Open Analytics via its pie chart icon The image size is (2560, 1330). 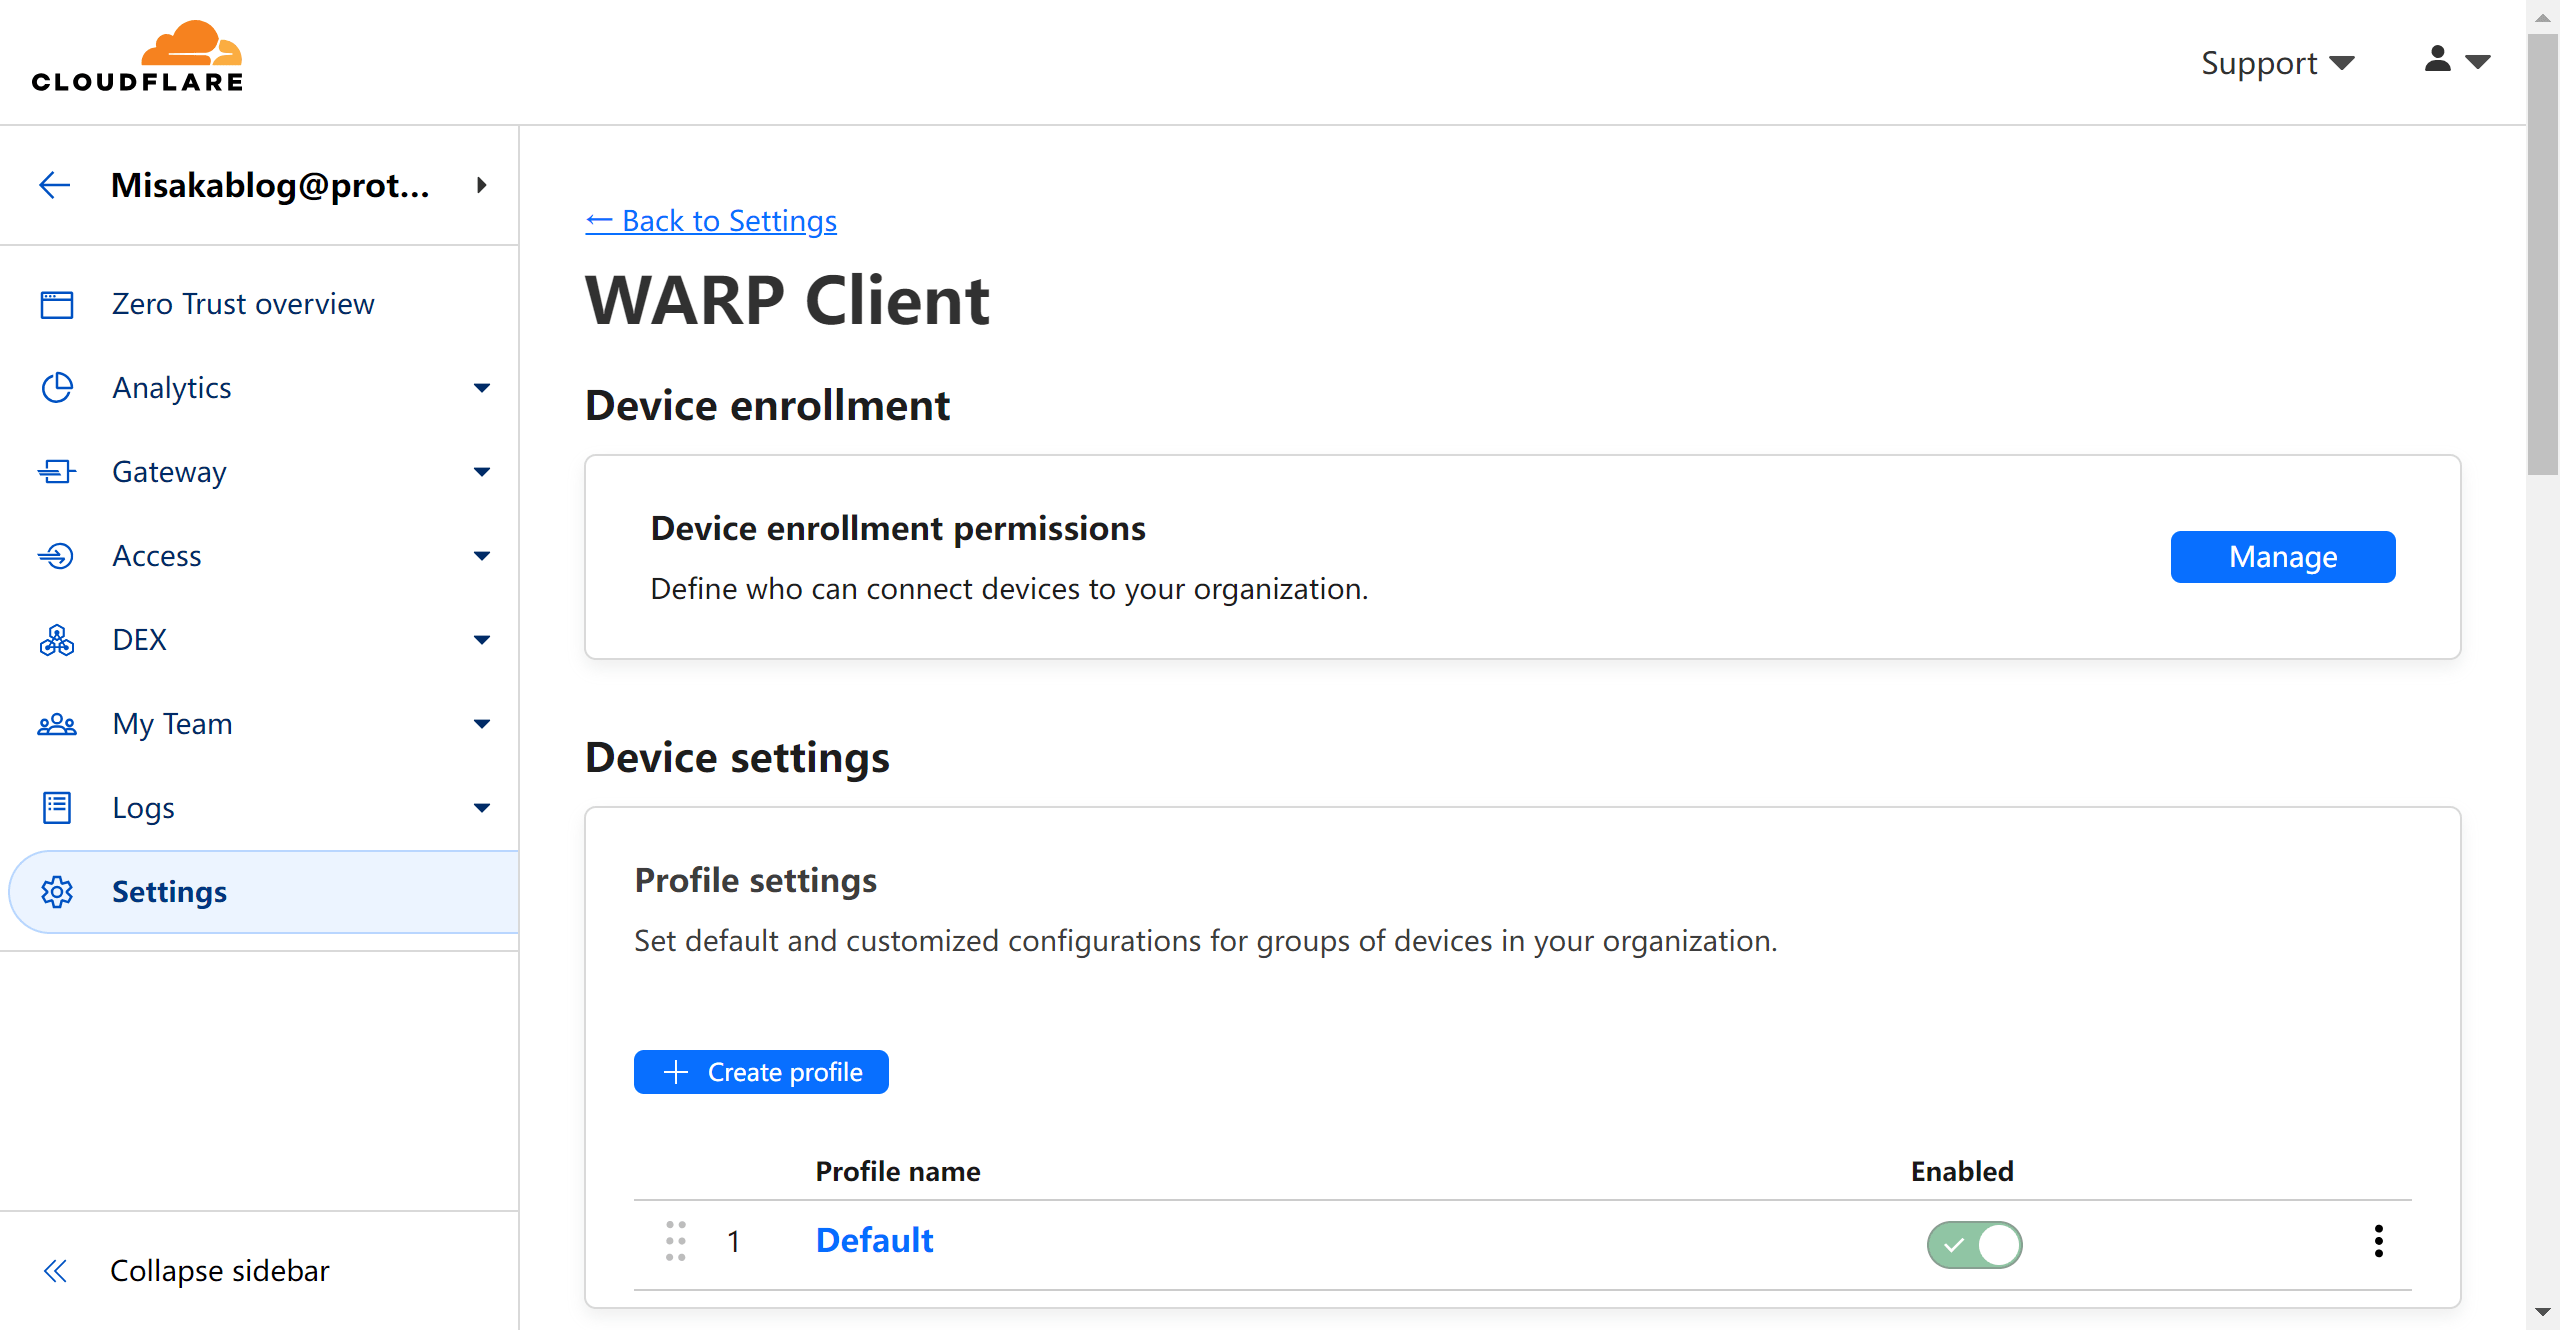57,387
